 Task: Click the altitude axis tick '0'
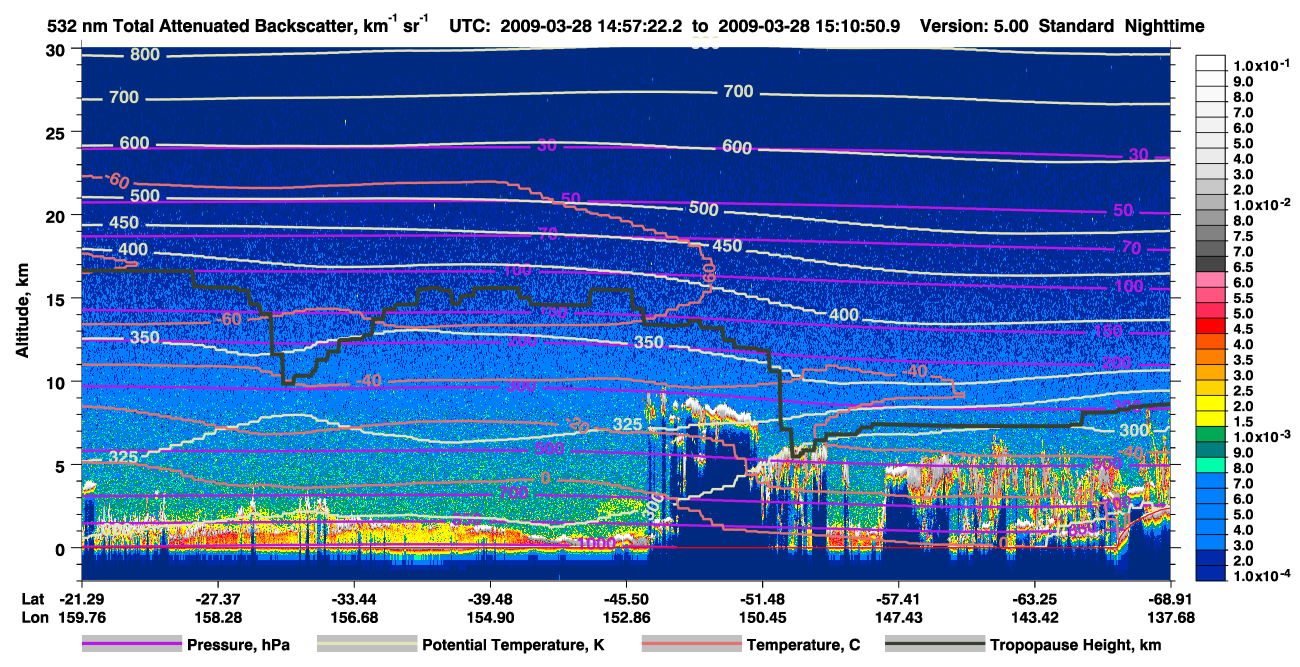[x=62, y=548]
